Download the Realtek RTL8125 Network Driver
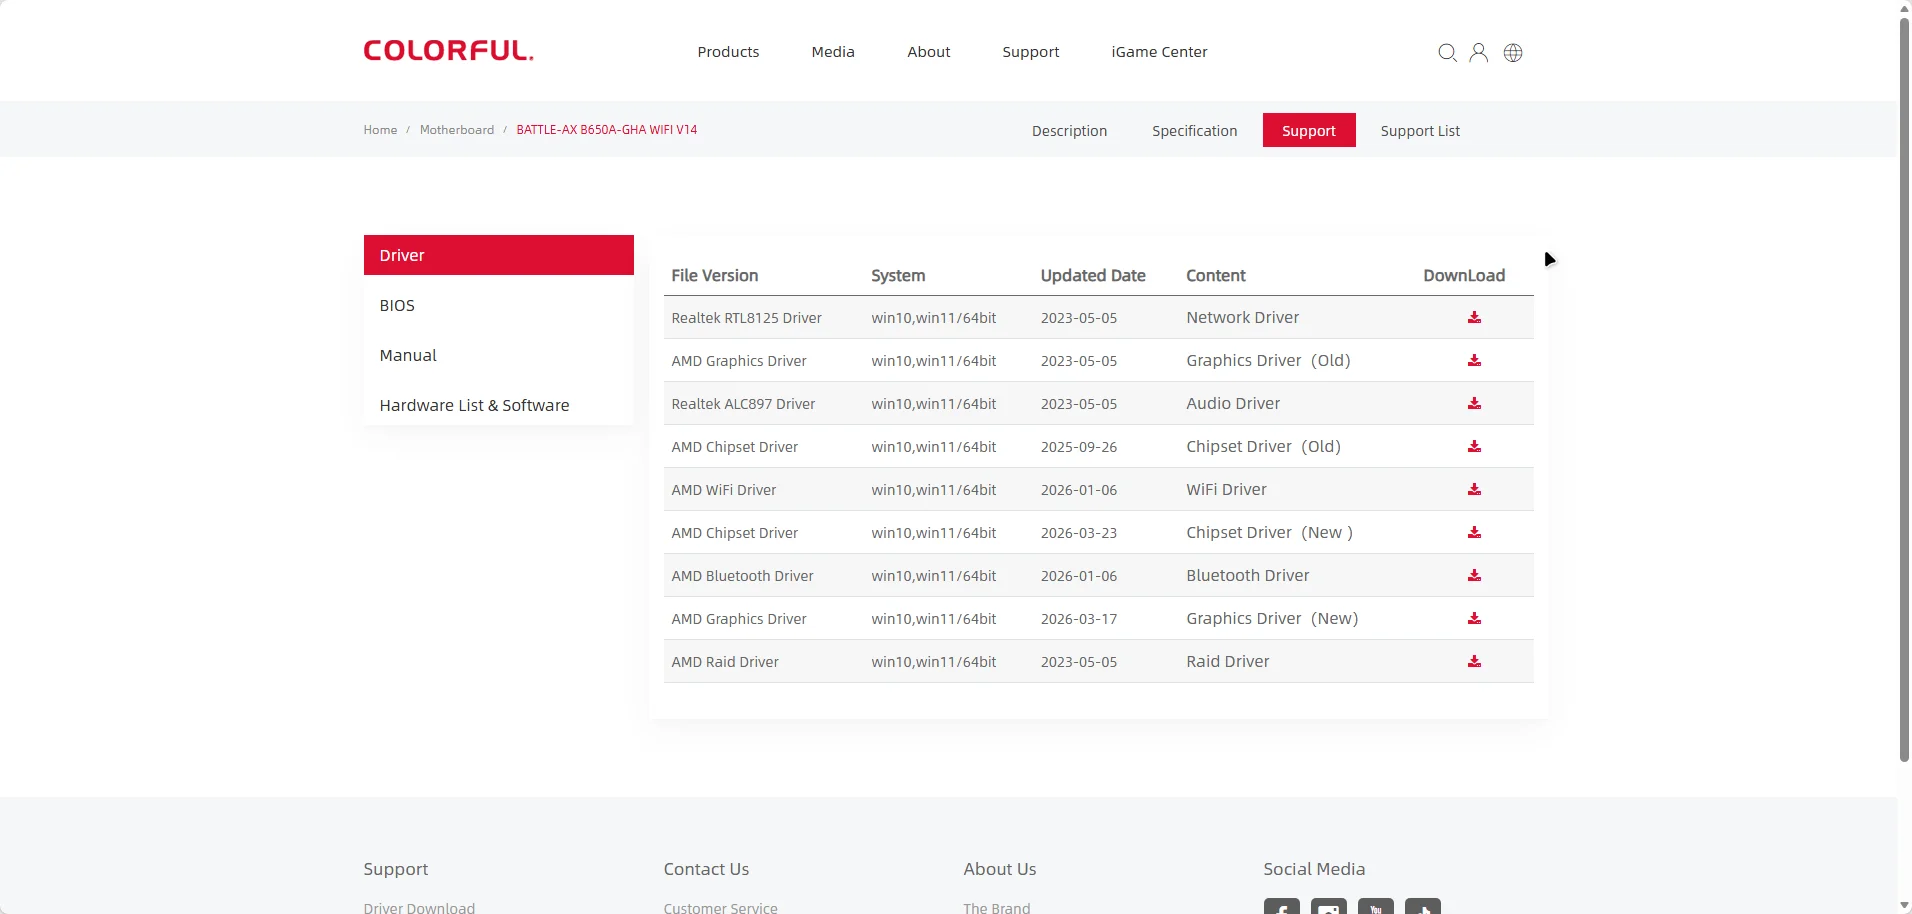The width and height of the screenshot is (1912, 914). pos(1474,318)
